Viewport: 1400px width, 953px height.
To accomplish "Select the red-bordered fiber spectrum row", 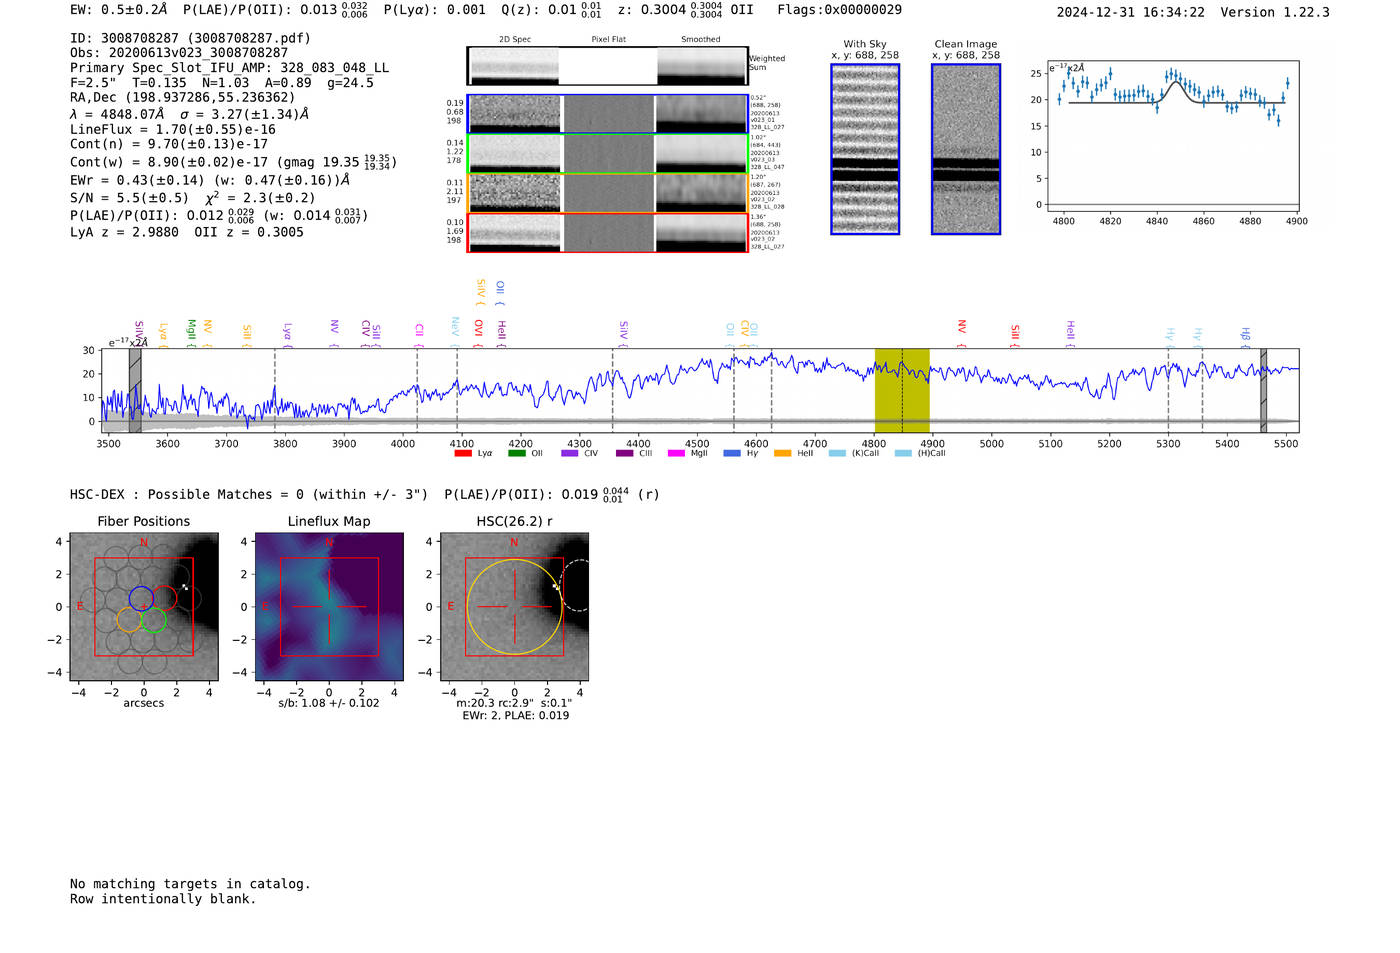I will (607, 233).
